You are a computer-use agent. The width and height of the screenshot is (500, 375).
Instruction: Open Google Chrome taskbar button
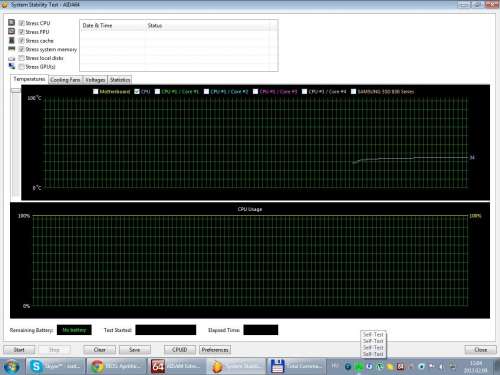[x=116, y=366]
